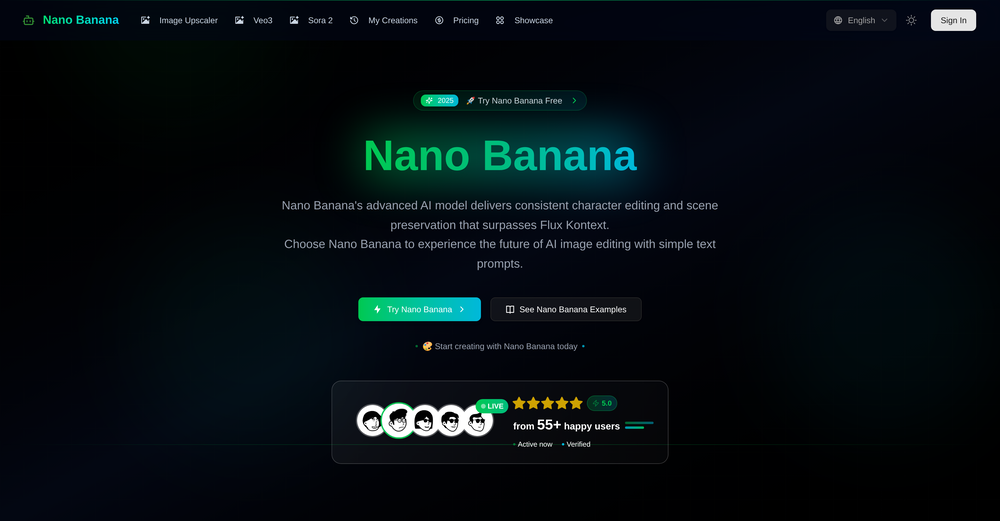1000x521 pixels.
Task: Click the Sora 2 image icon
Action: pyautogui.click(x=294, y=20)
